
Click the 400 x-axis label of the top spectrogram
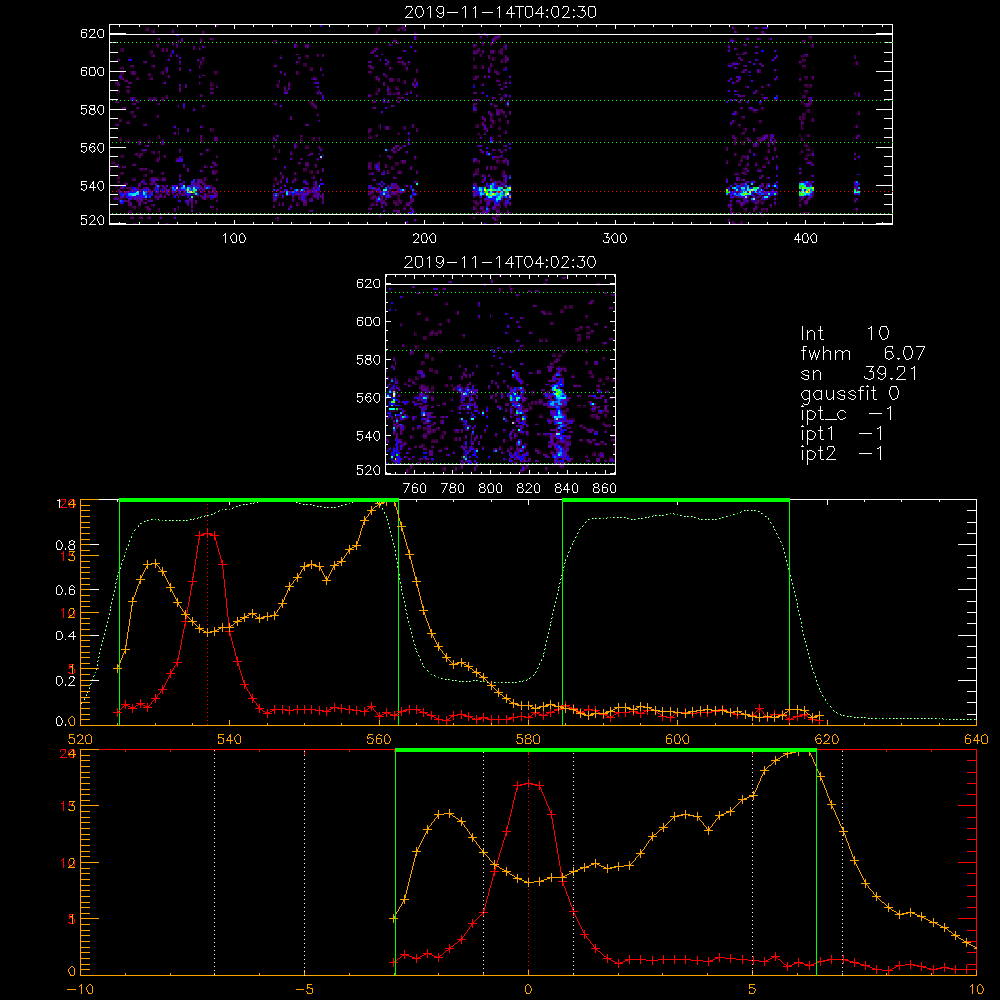[x=805, y=239]
